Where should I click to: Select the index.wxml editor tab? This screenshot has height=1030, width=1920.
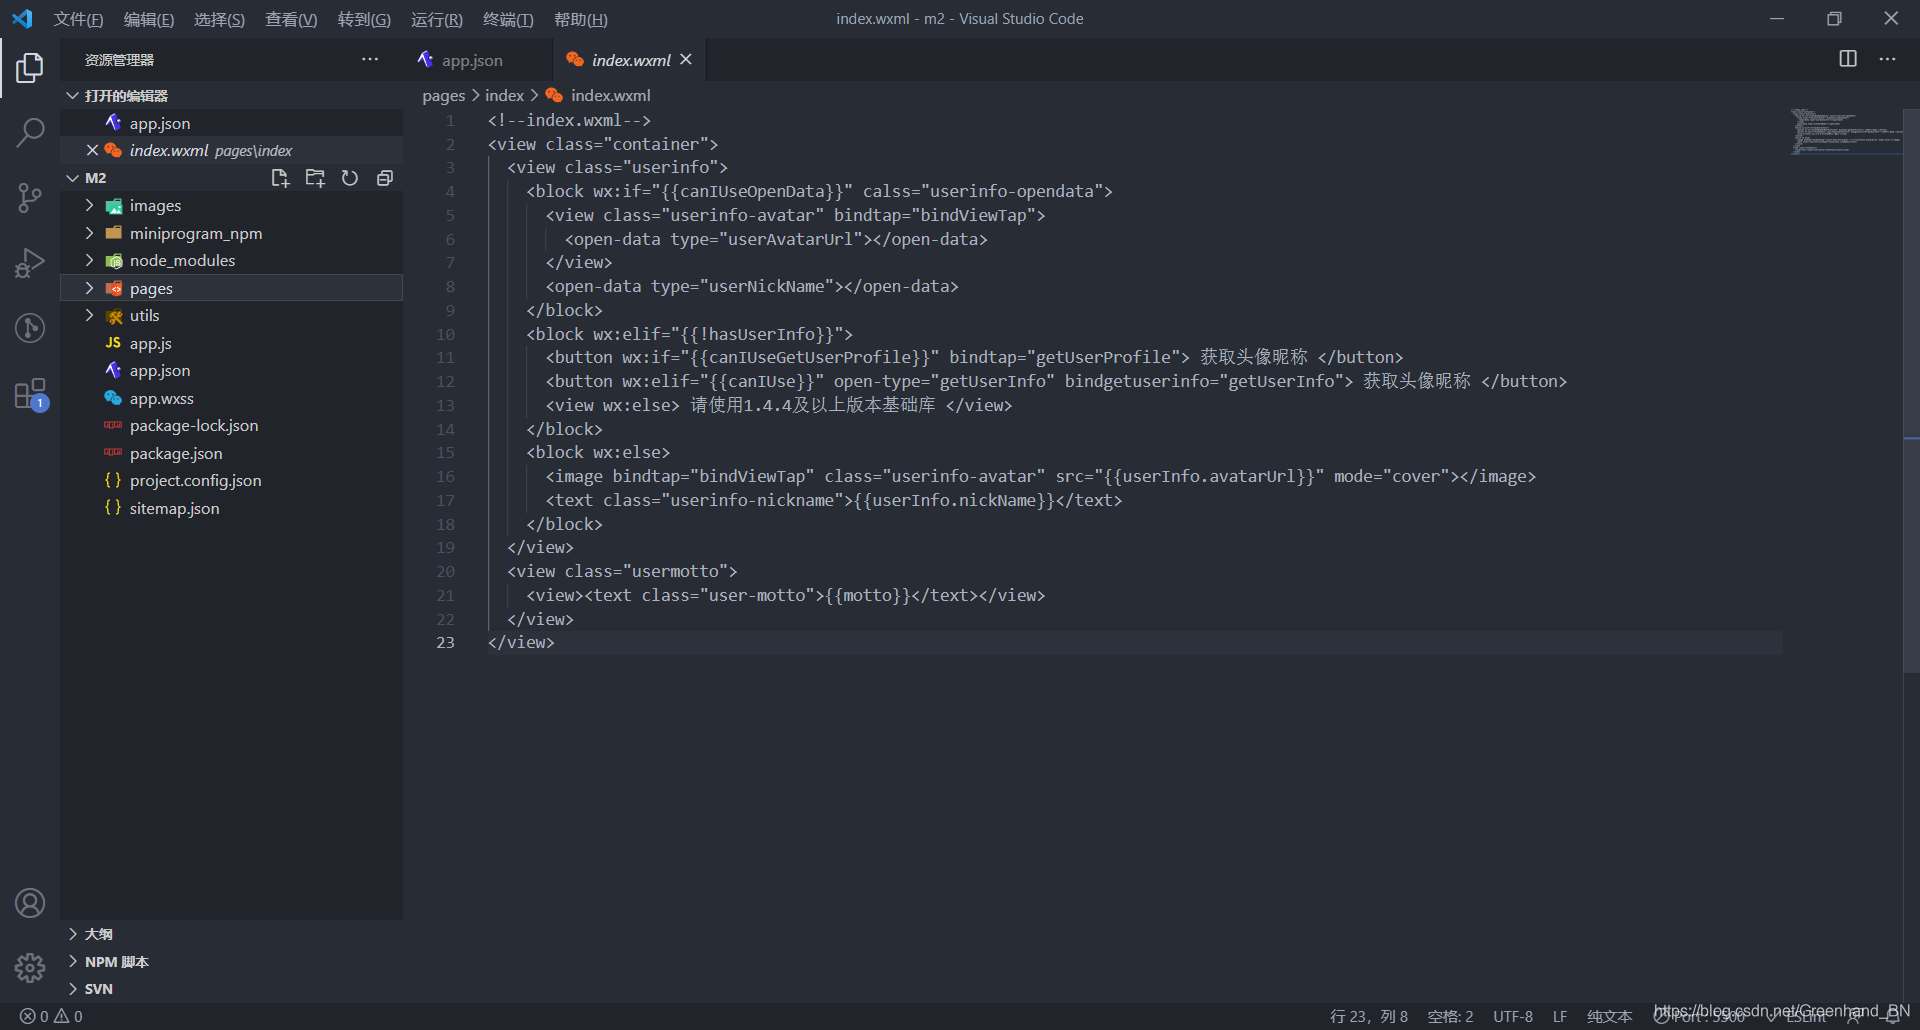[x=630, y=60]
